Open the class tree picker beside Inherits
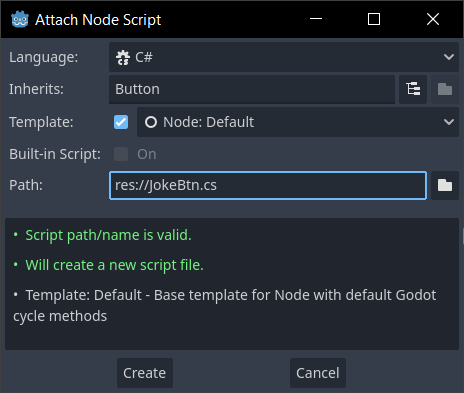 [x=413, y=89]
